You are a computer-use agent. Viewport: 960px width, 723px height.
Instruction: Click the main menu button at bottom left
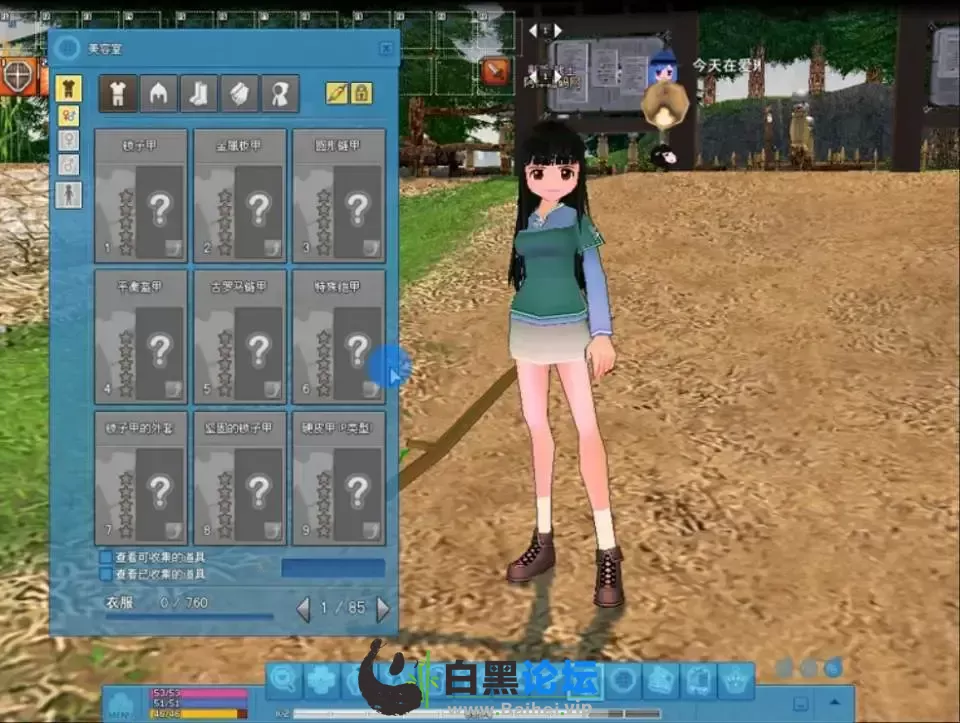pos(121,704)
